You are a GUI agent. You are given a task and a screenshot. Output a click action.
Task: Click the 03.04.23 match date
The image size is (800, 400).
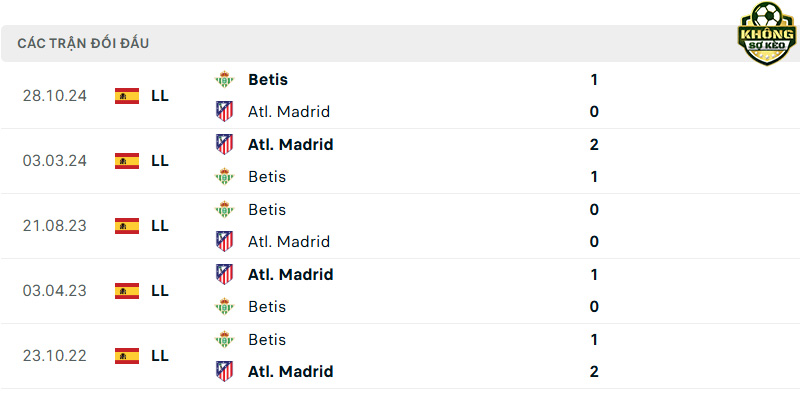point(55,291)
